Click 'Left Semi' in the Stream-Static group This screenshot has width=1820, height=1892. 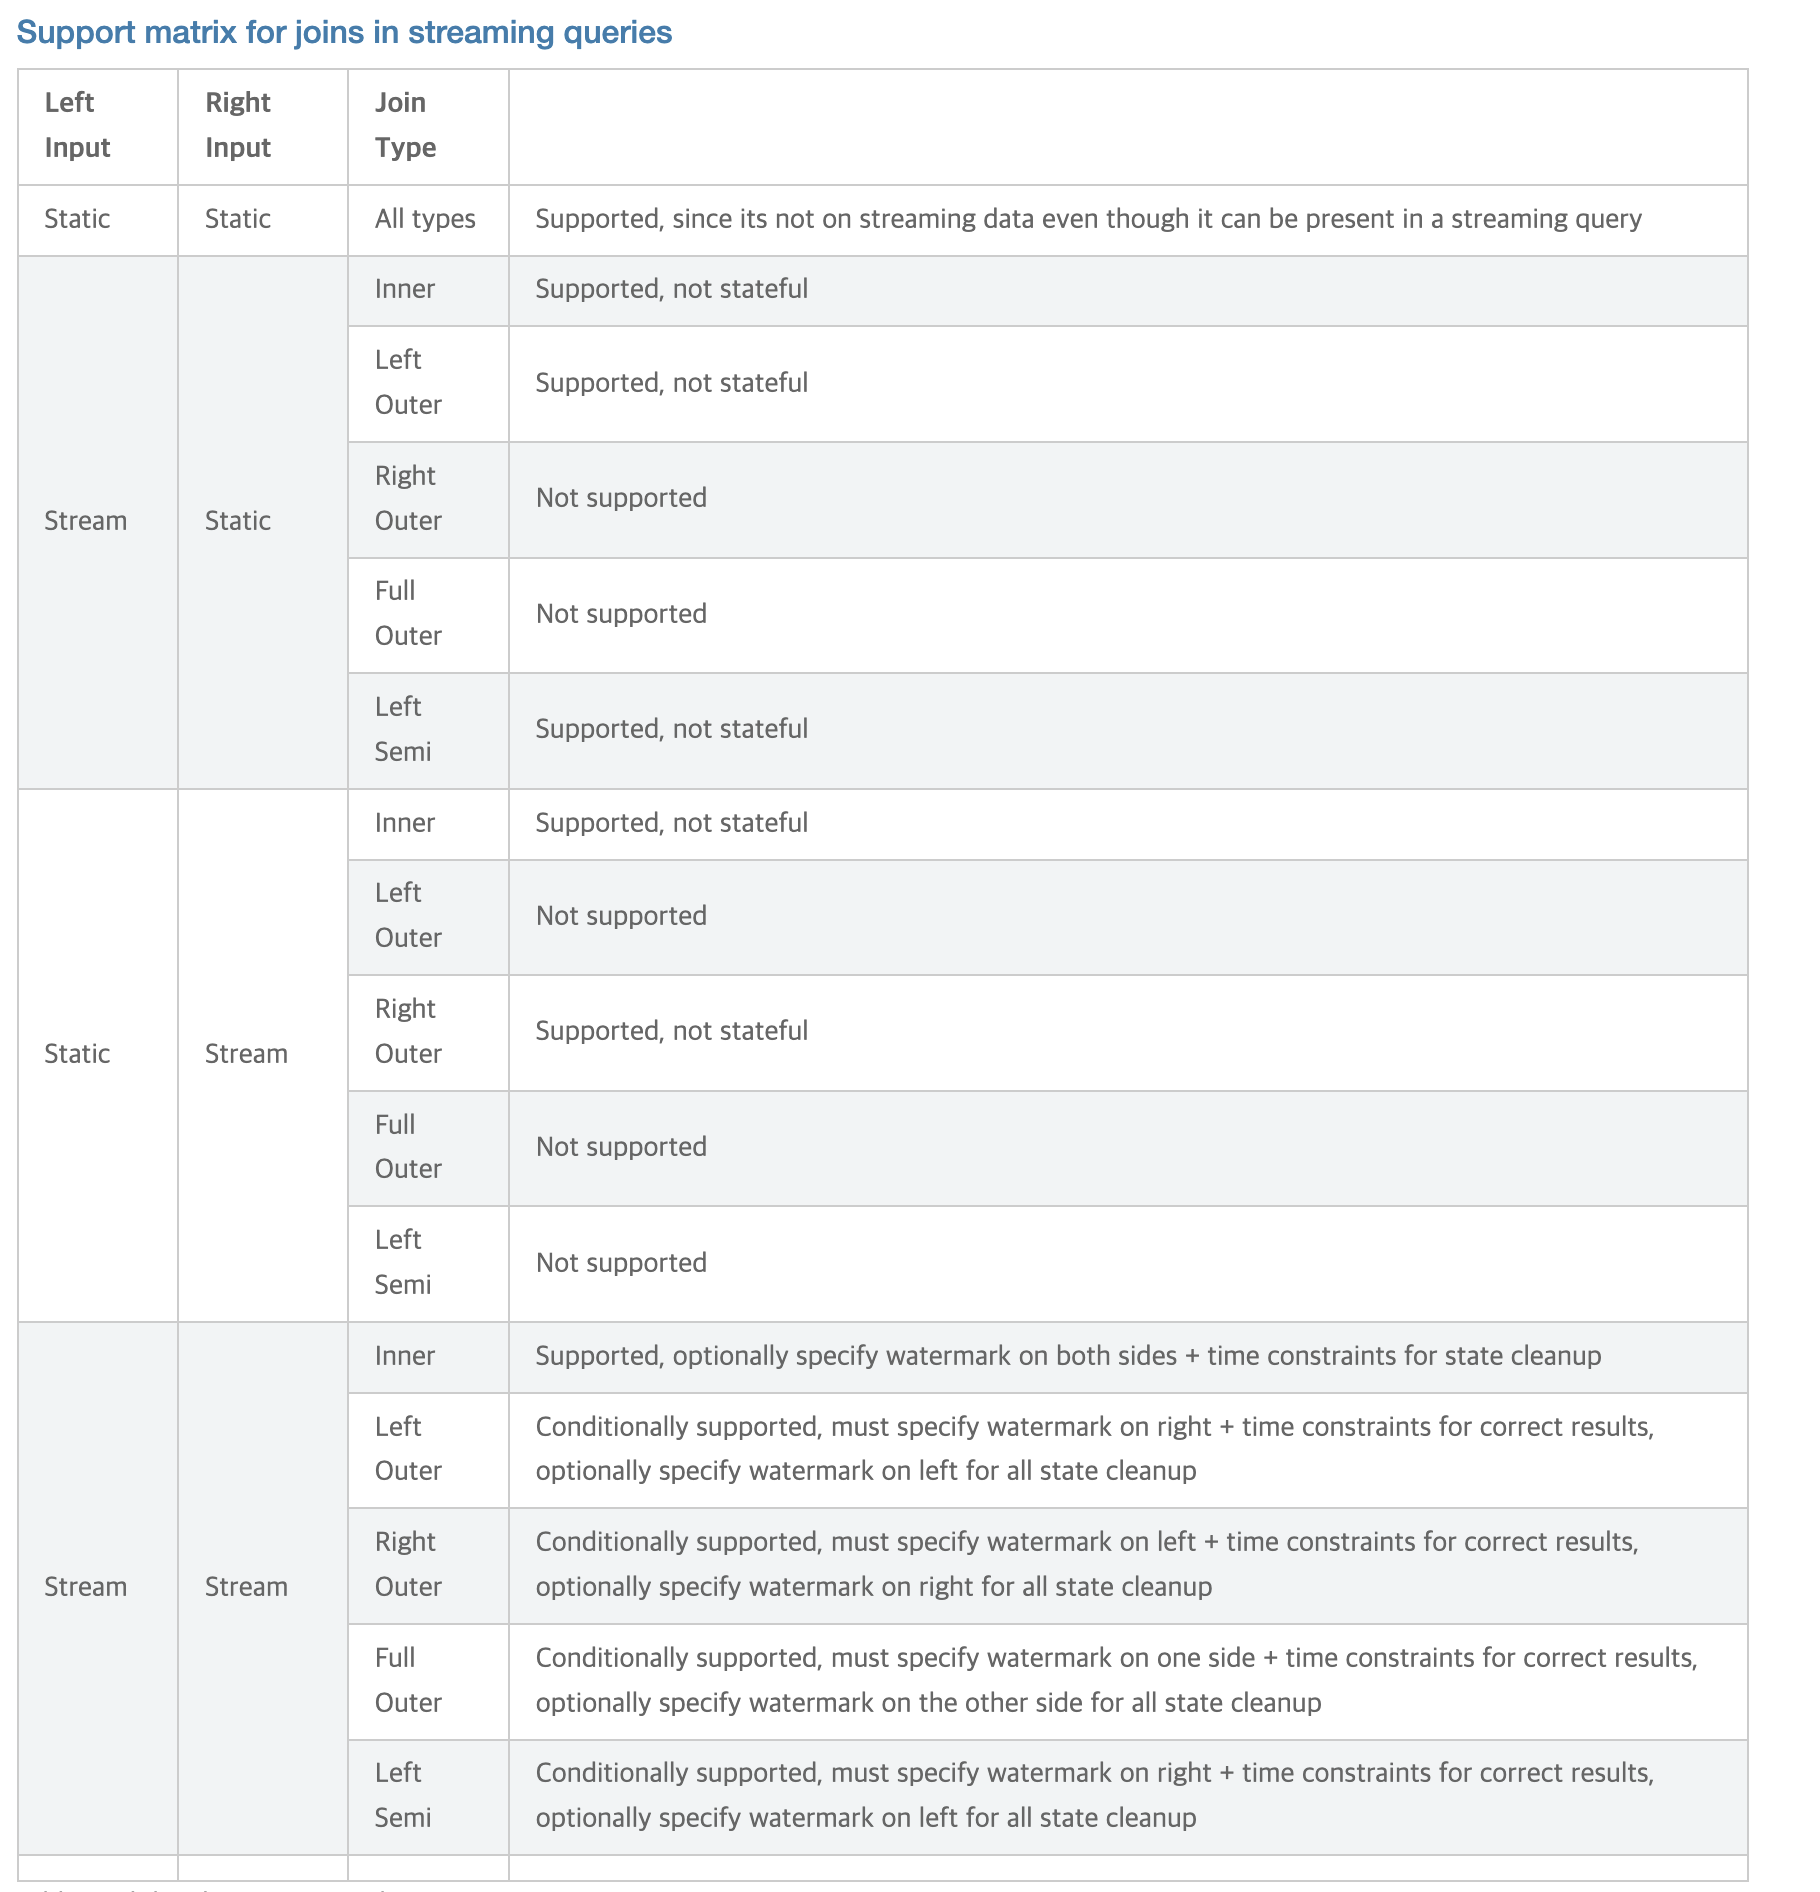click(403, 729)
